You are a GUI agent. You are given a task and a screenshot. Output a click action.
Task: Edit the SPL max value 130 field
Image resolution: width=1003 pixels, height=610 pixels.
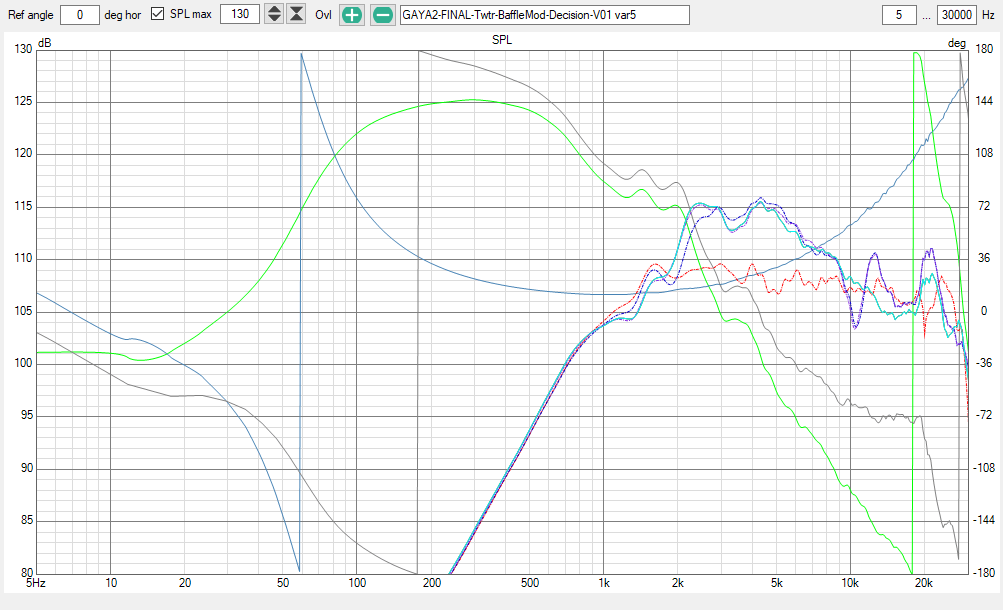pos(240,14)
